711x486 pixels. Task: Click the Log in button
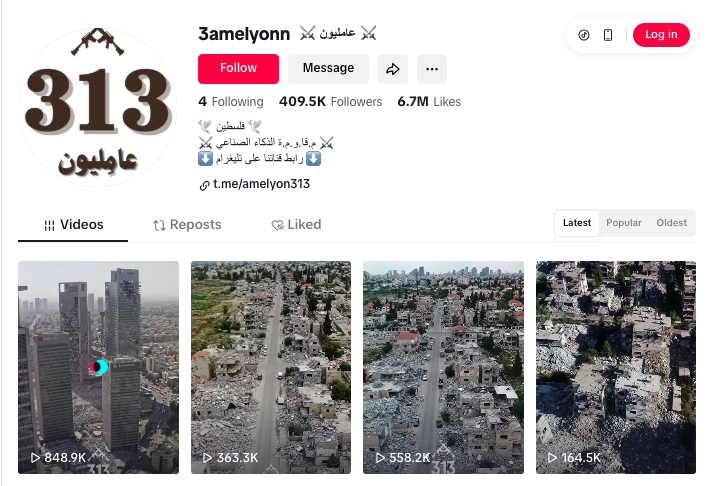661,35
